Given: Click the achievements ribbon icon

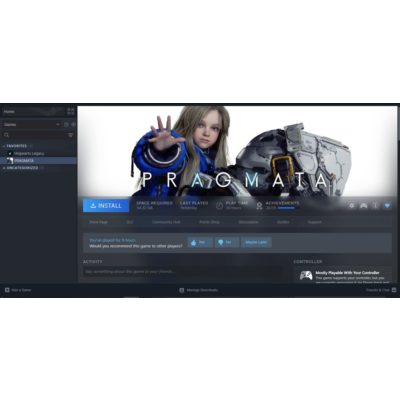Looking at the screenshot, I should [259, 206].
